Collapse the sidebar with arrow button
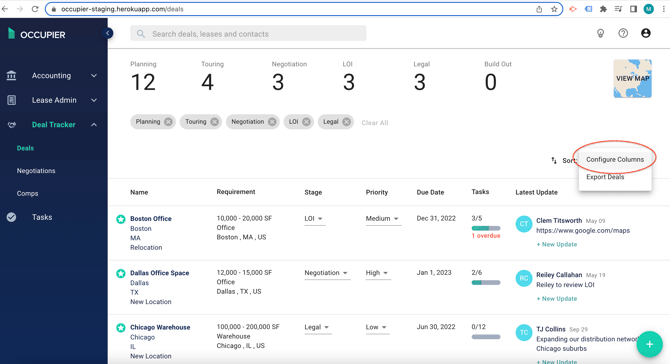 [x=108, y=33]
